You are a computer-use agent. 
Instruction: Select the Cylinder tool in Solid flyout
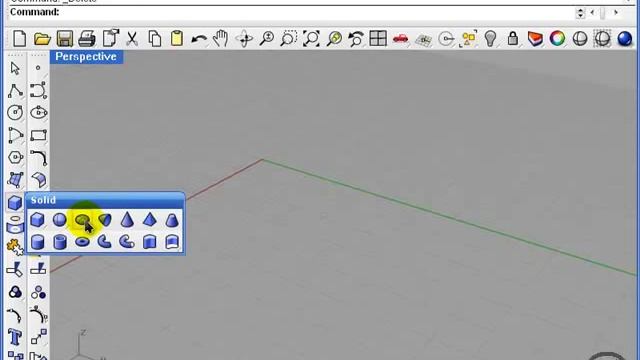point(38,242)
